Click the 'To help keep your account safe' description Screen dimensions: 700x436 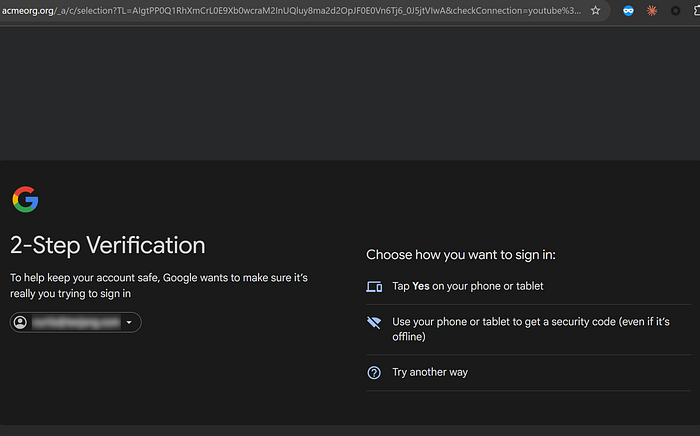click(159, 286)
